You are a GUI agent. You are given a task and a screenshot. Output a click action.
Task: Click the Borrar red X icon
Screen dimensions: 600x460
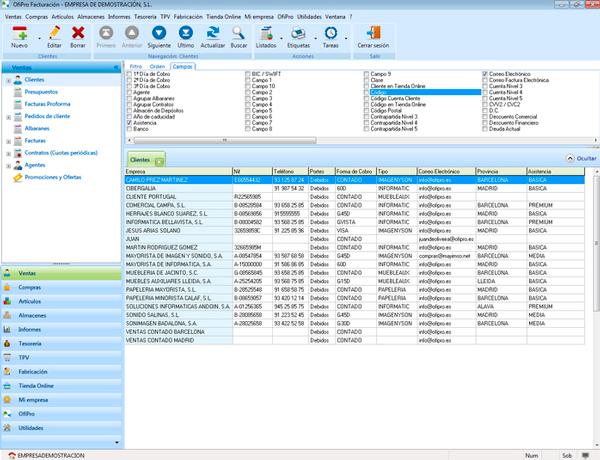tap(78, 35)
